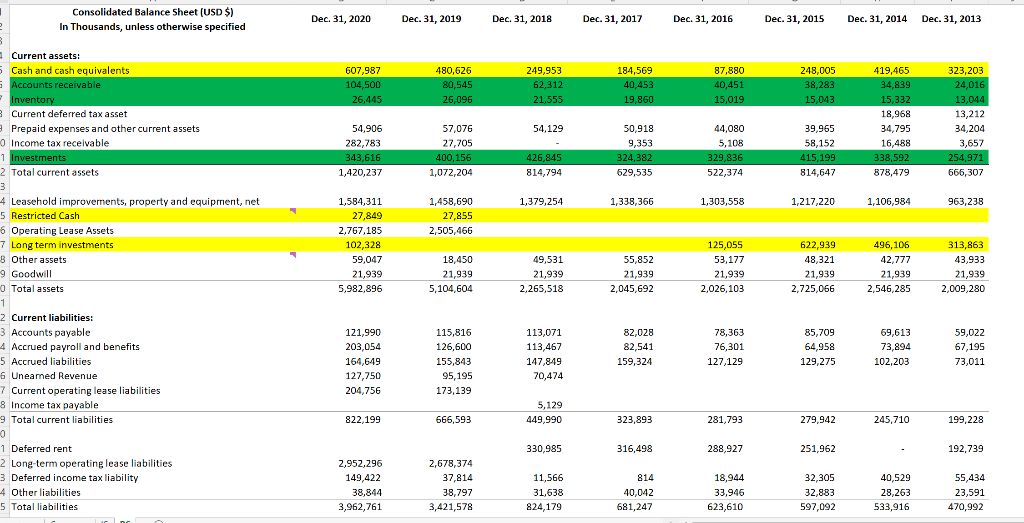This screenshot has width=1024, height=523.
Task: Select 'Current operating lease liabilities' label
Action: click(x=86, y=390)
